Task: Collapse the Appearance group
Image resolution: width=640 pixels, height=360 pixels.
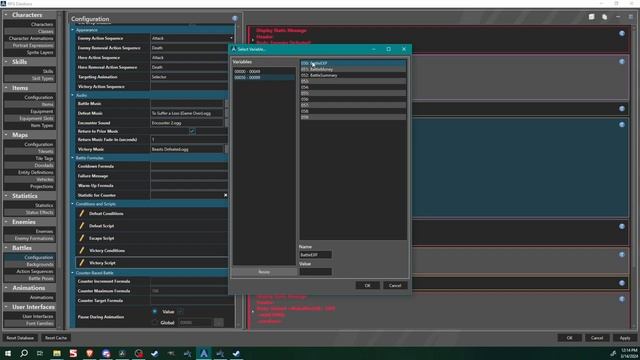Action: (x=73, y=30)
